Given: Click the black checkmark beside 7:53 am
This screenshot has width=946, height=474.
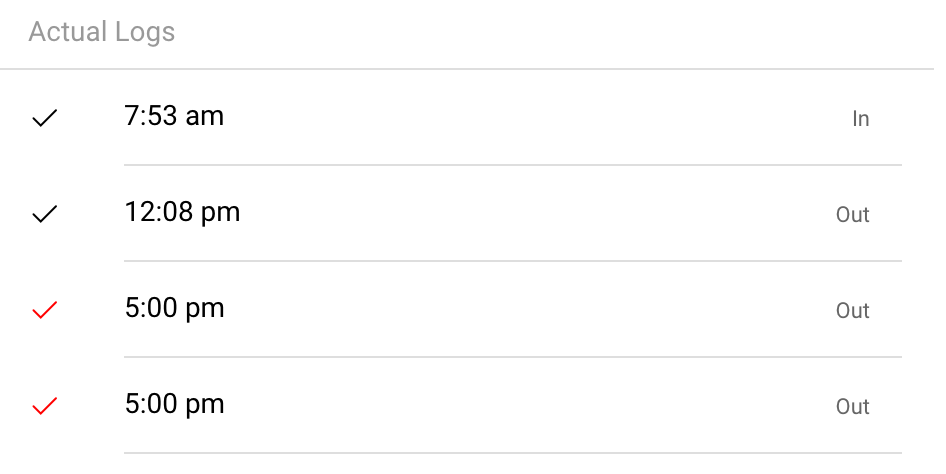Looking at the screenshot, I should click(45, 119).
